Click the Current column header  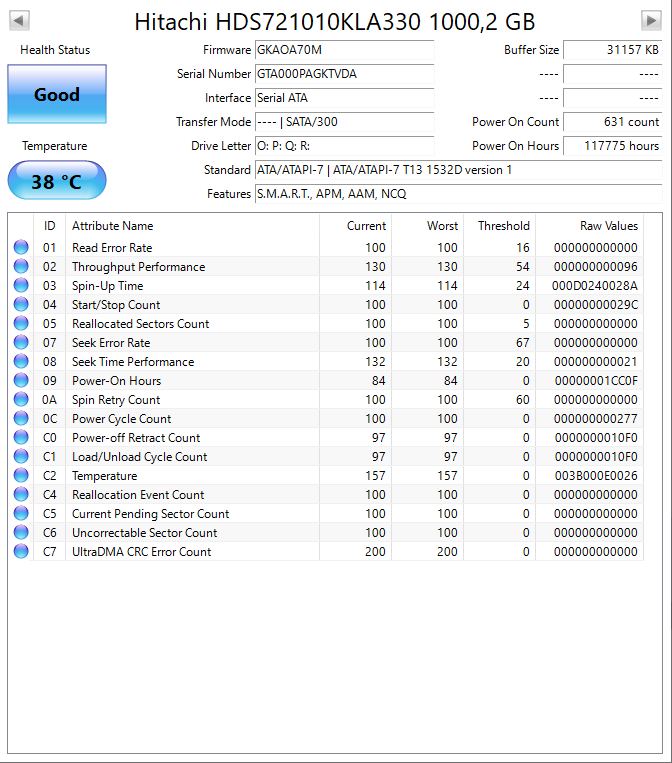point(356,226)
